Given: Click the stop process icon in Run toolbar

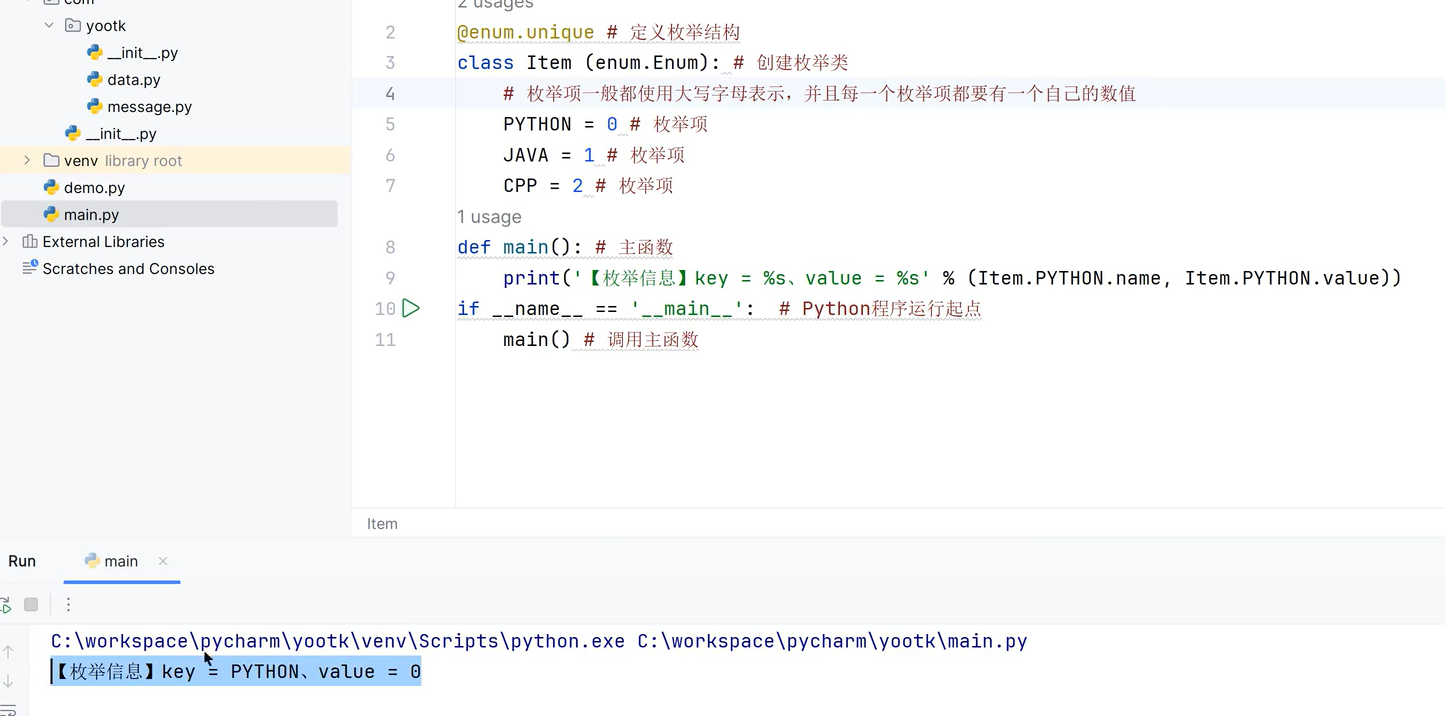Looking at the screenshot, I should click(x=31, y=604).
